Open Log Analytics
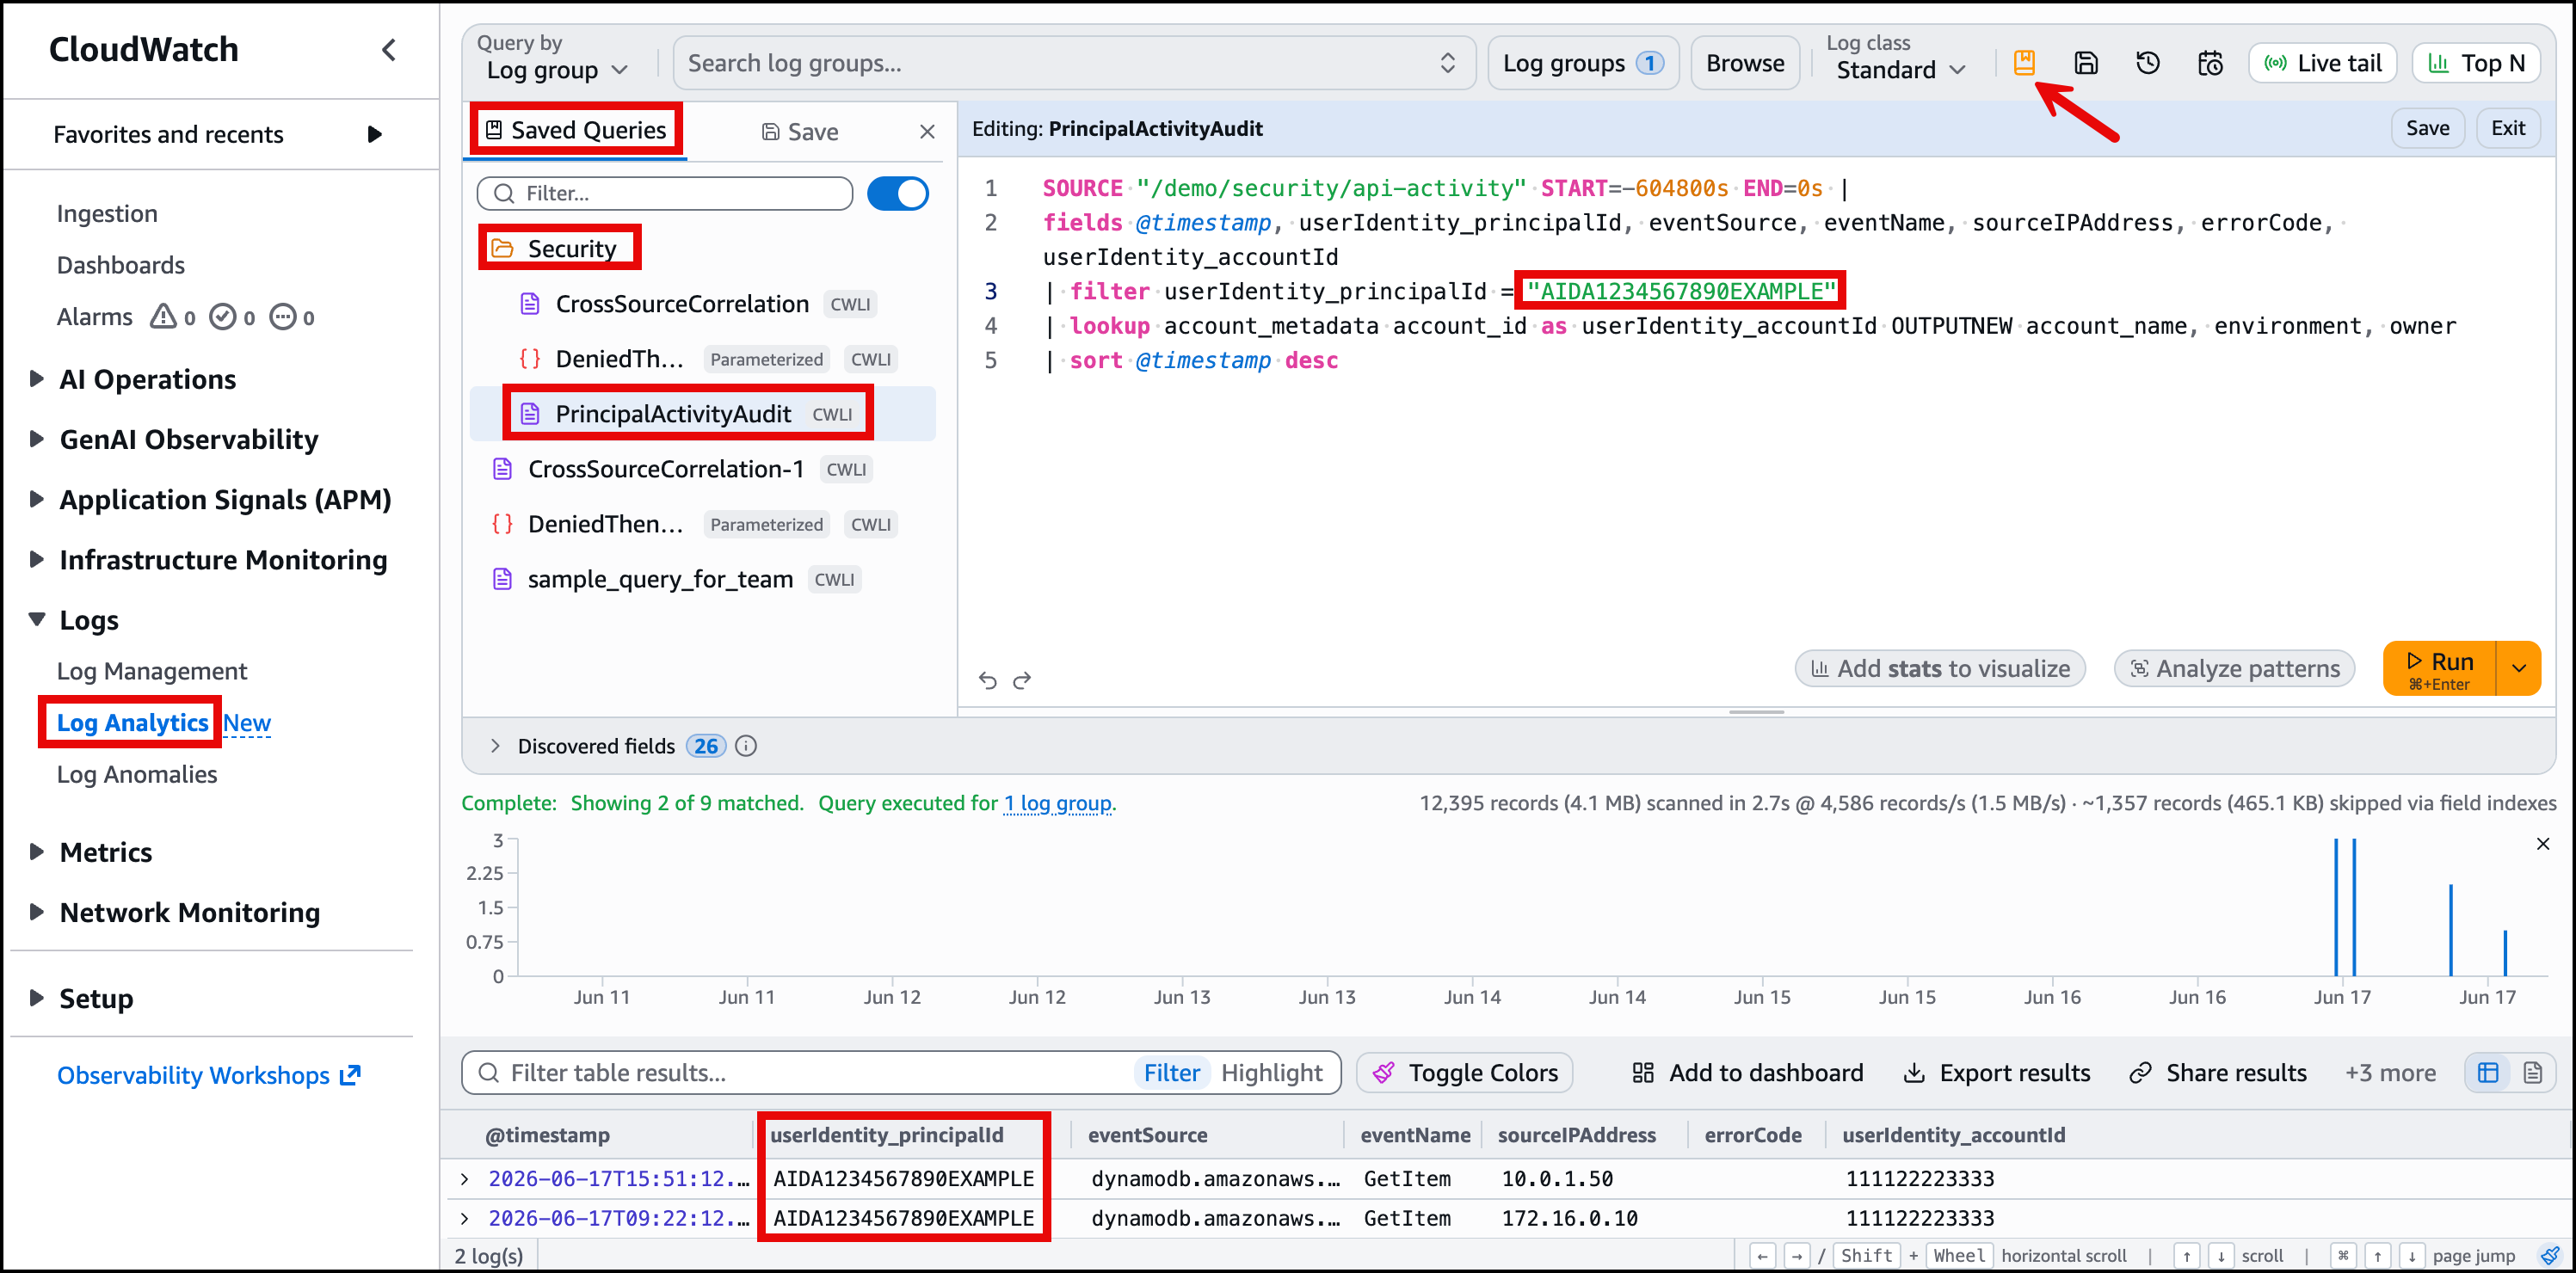 pyautogui.click(x=132, y=722)
